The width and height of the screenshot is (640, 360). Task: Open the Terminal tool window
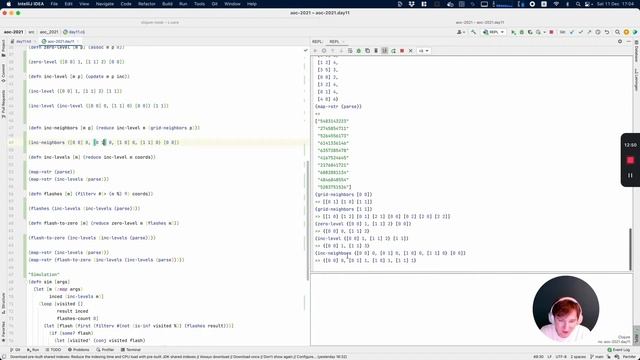click(x=131, y=350)
